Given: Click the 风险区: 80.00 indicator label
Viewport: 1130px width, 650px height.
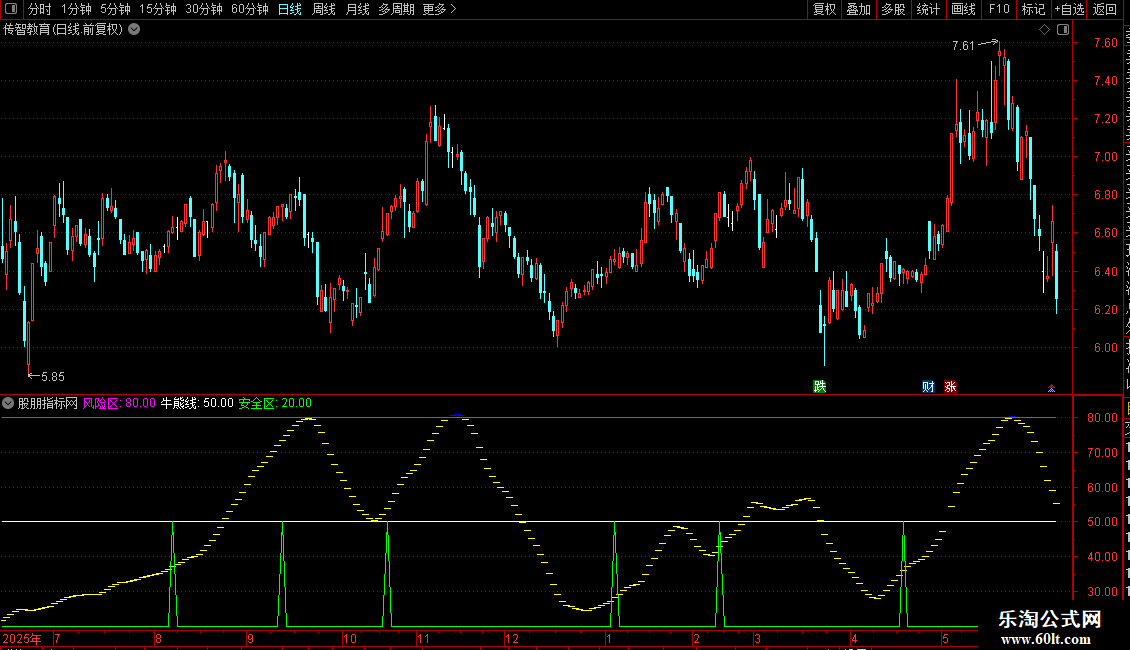Looking at the screenshot, I should coord(119,403).
